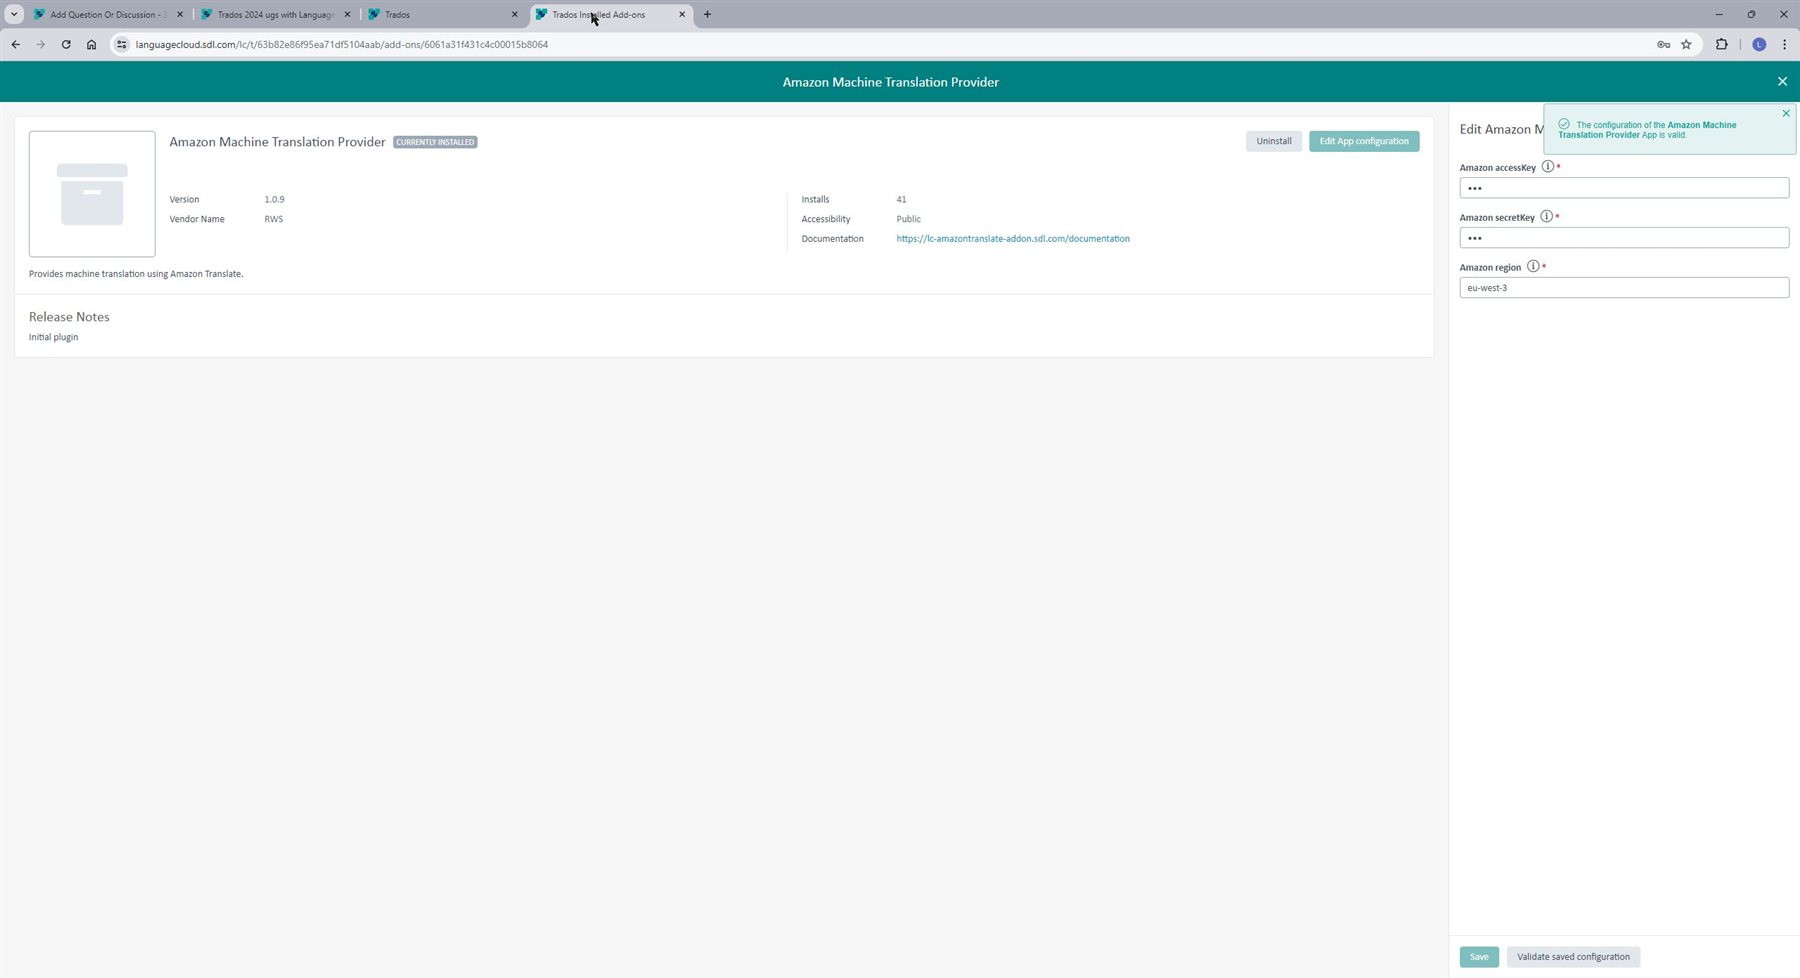Click info icon next to Amazon accessKey
This screenshot has width=1800, height=978.
click(x=1547, y=167)
